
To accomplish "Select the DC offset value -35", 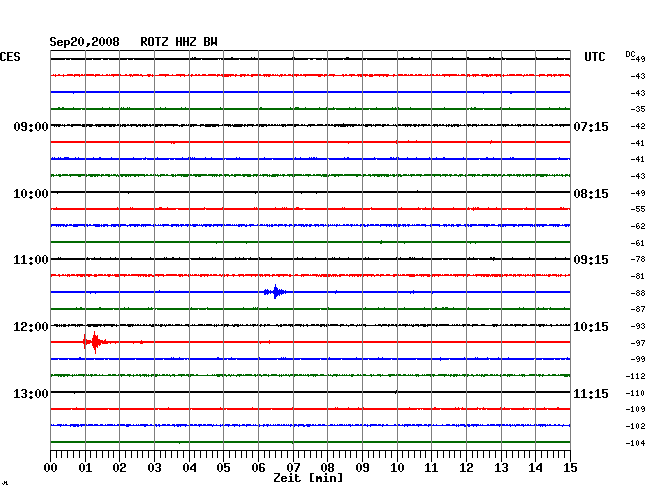I will [638, 109].
